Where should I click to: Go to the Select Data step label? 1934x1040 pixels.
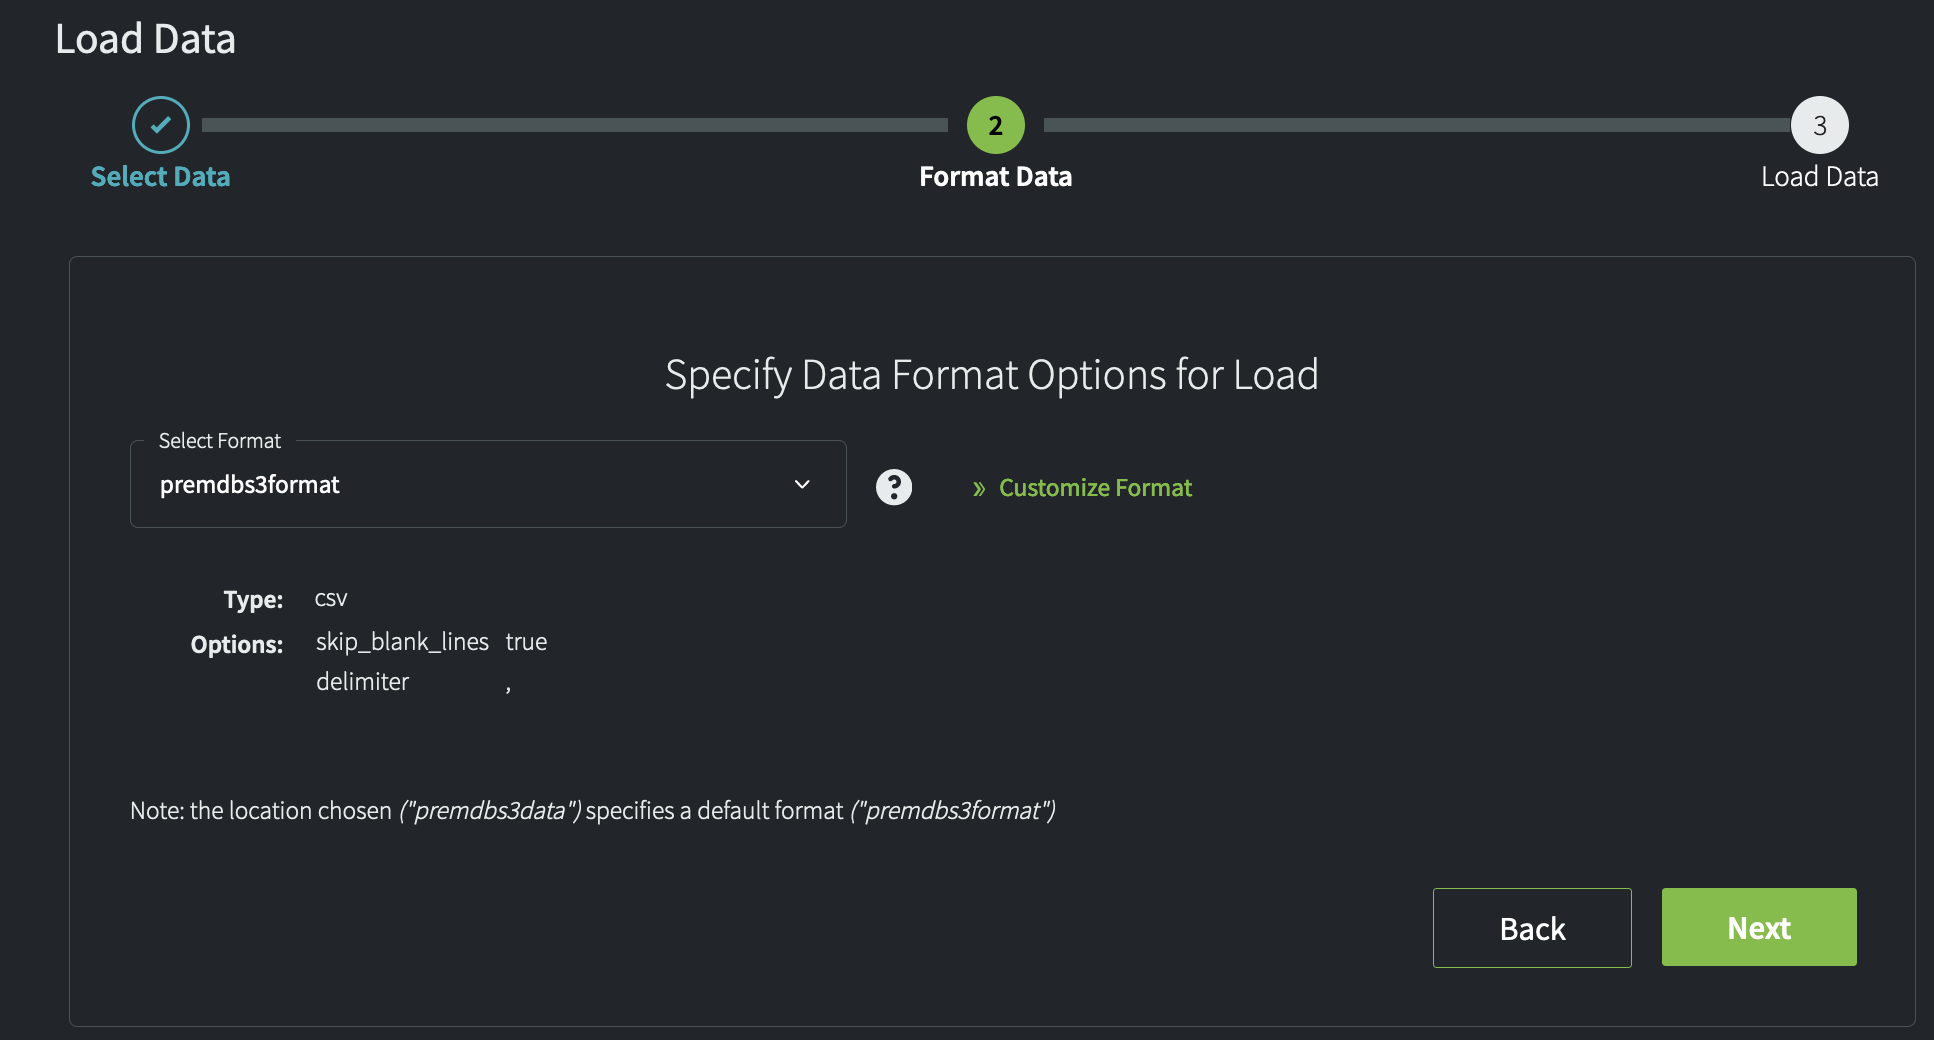click(160, 177)
